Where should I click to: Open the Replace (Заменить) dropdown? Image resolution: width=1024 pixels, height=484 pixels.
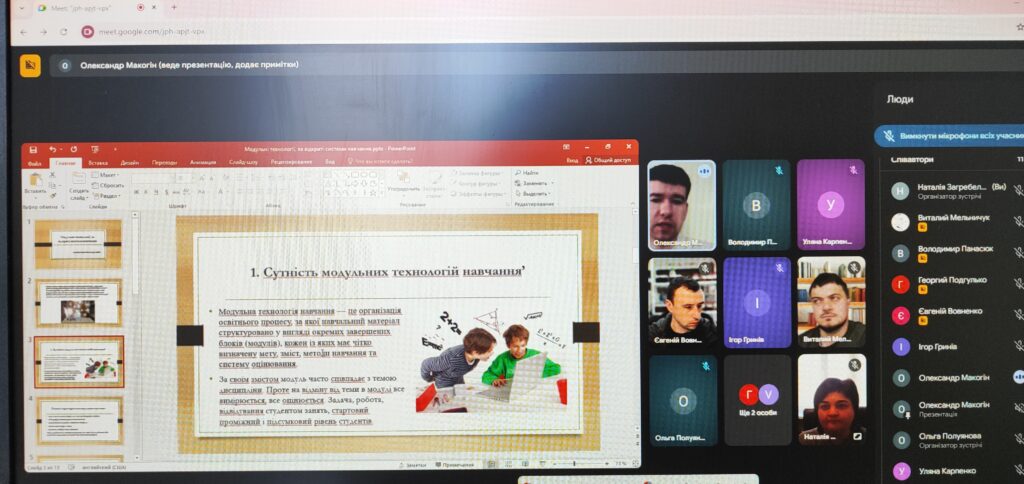(533, 183)
